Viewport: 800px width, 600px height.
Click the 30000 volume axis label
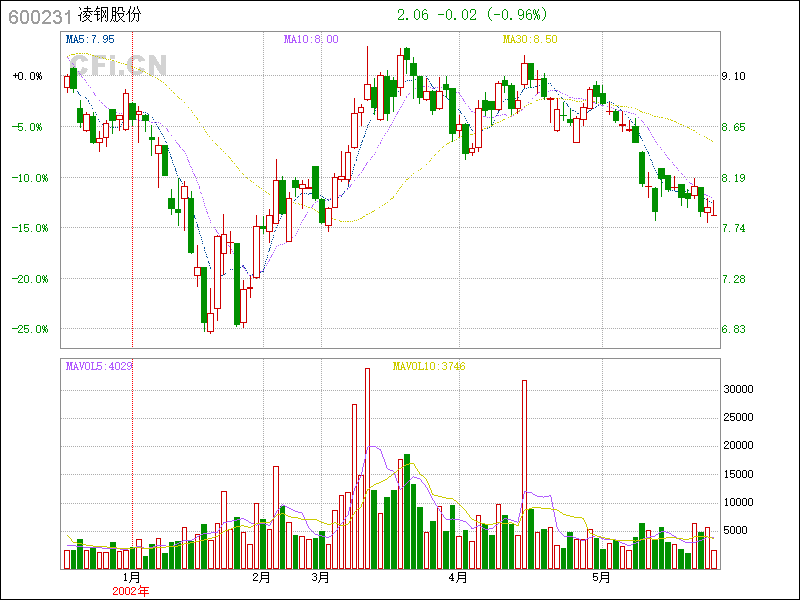click(x=738, y=389)
